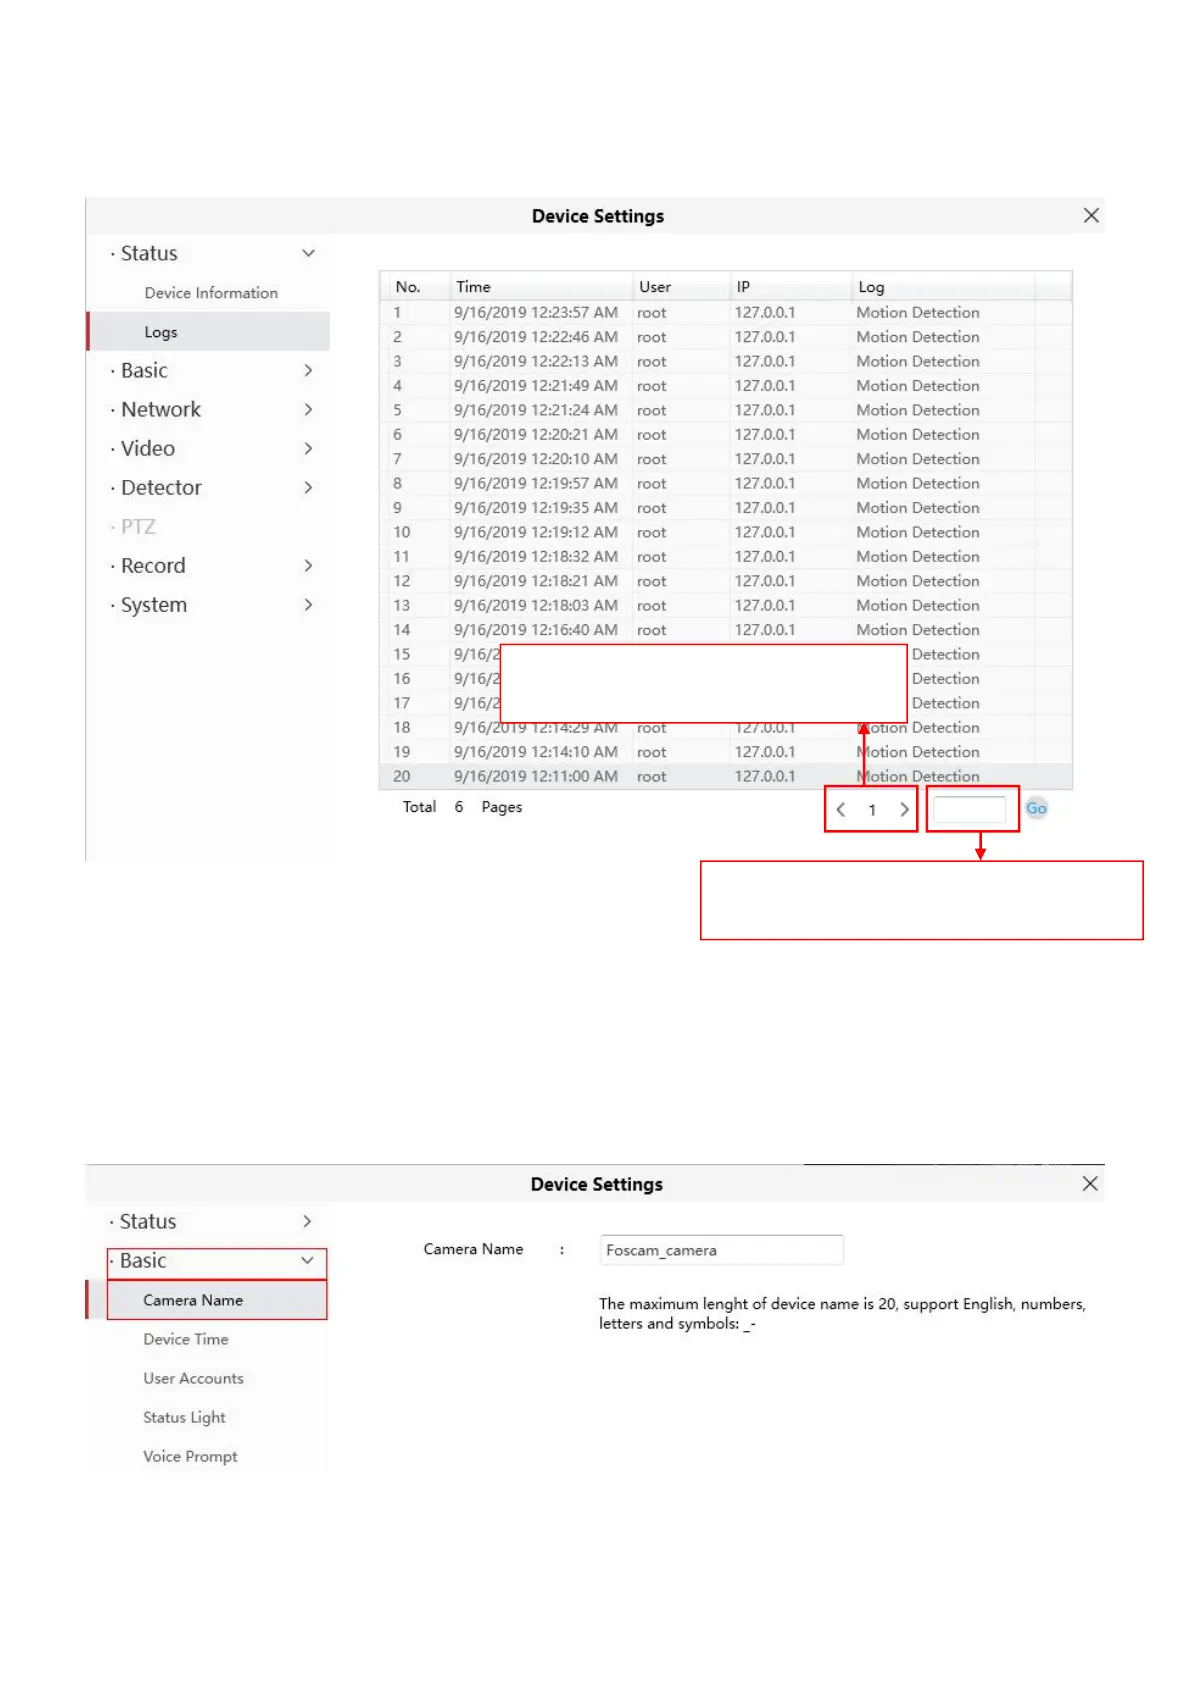Select log row 9/16/2019 12:22:13 AM

coord(725,361)
